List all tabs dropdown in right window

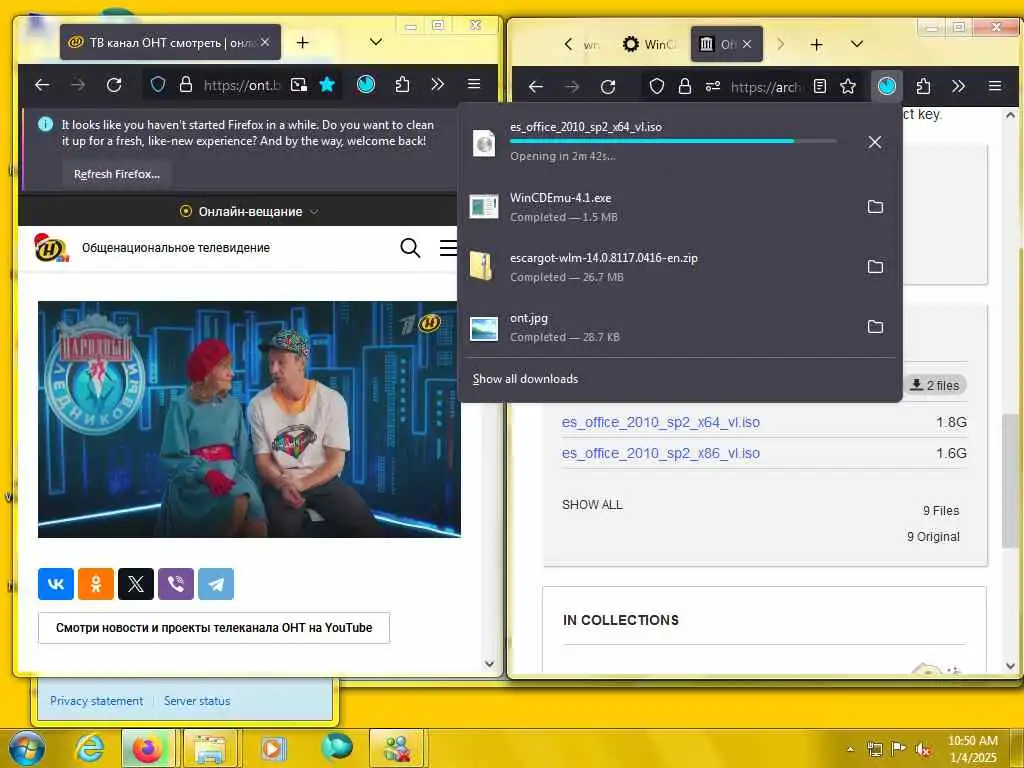[857, 44]
